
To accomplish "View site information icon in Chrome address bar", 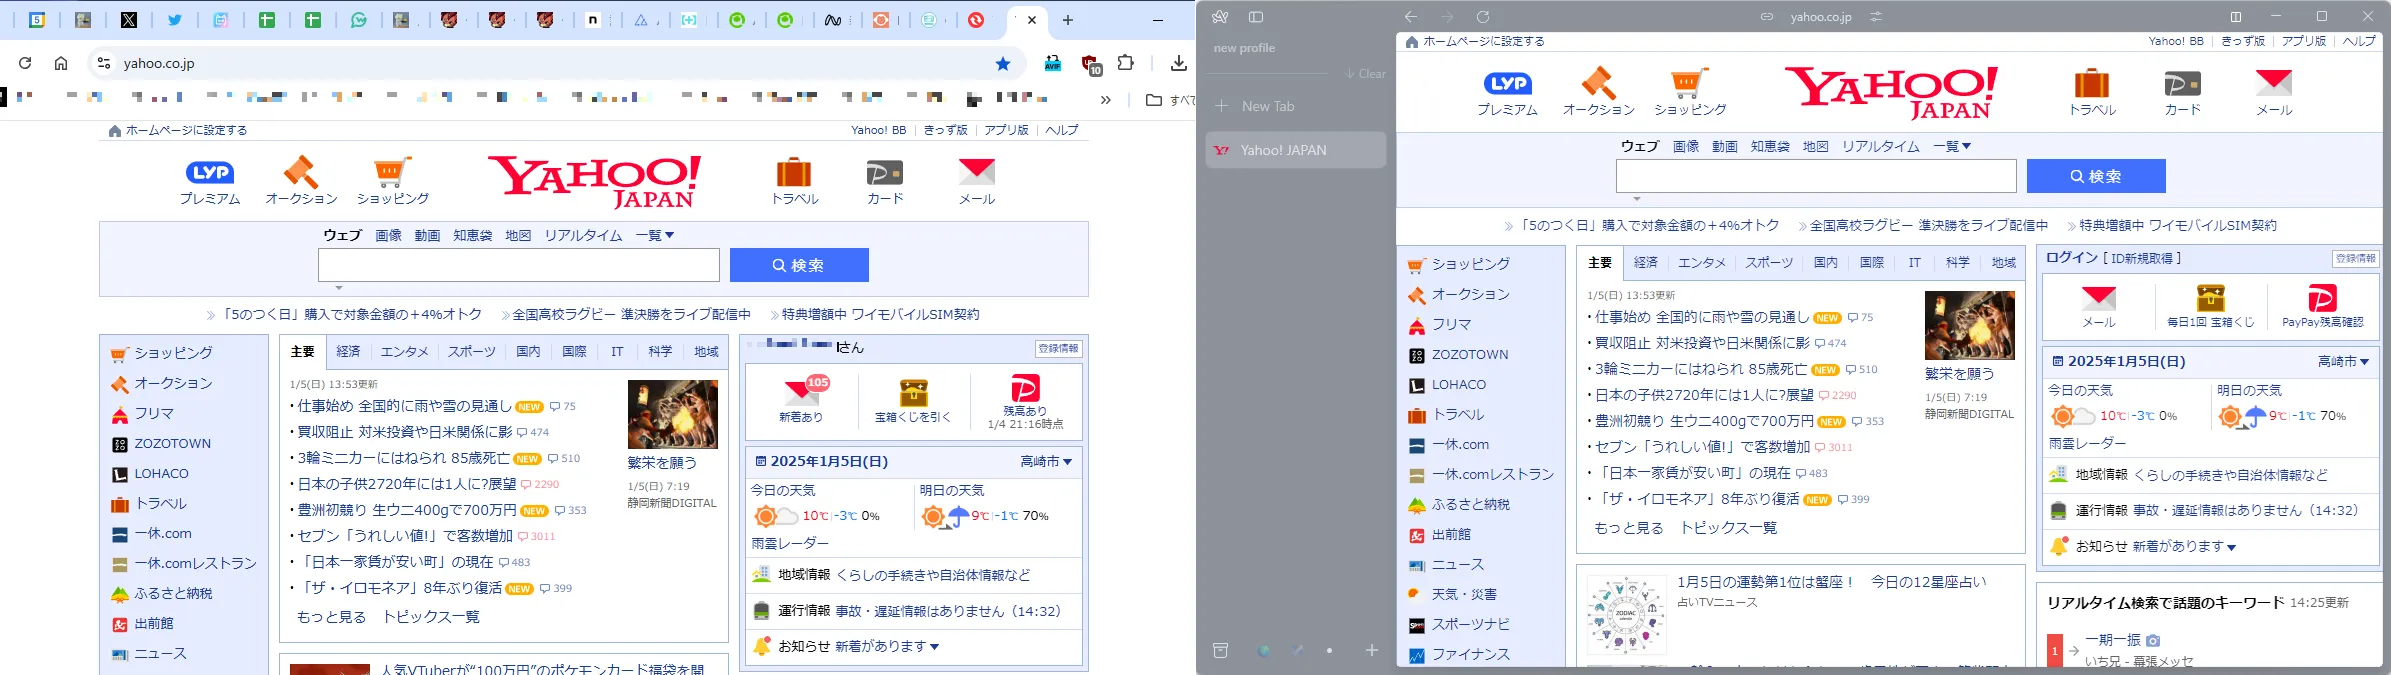I will tap(103, 63).
